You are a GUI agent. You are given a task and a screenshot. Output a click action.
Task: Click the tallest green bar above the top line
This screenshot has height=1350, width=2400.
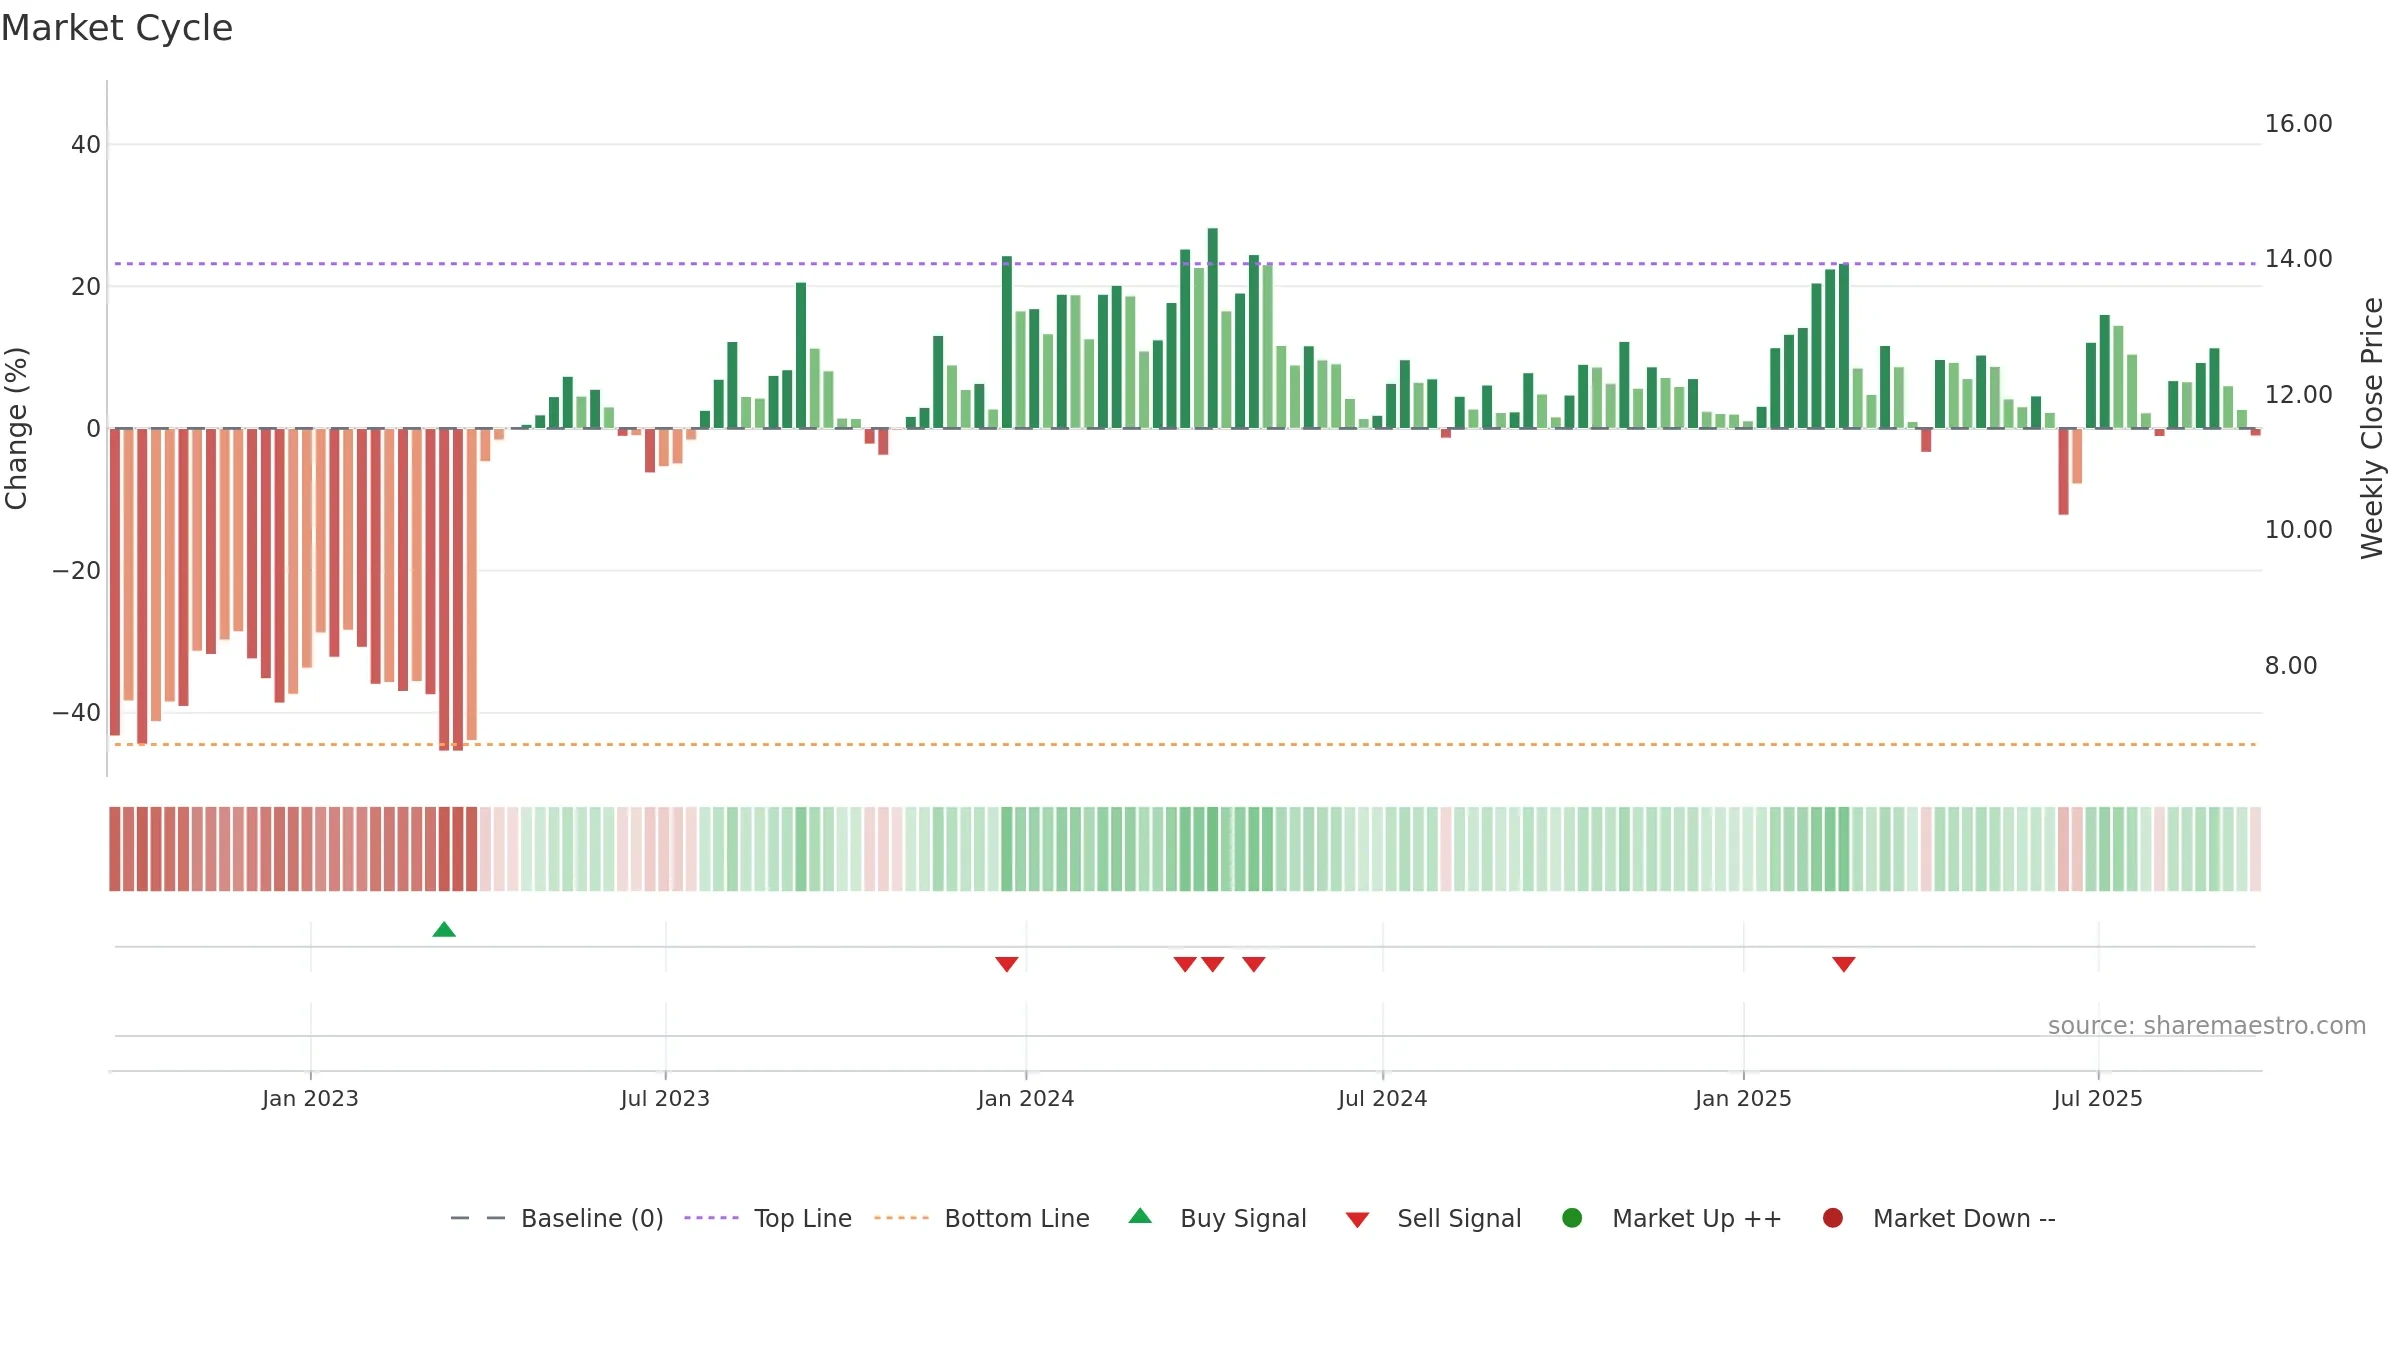tap(1213, 328)
